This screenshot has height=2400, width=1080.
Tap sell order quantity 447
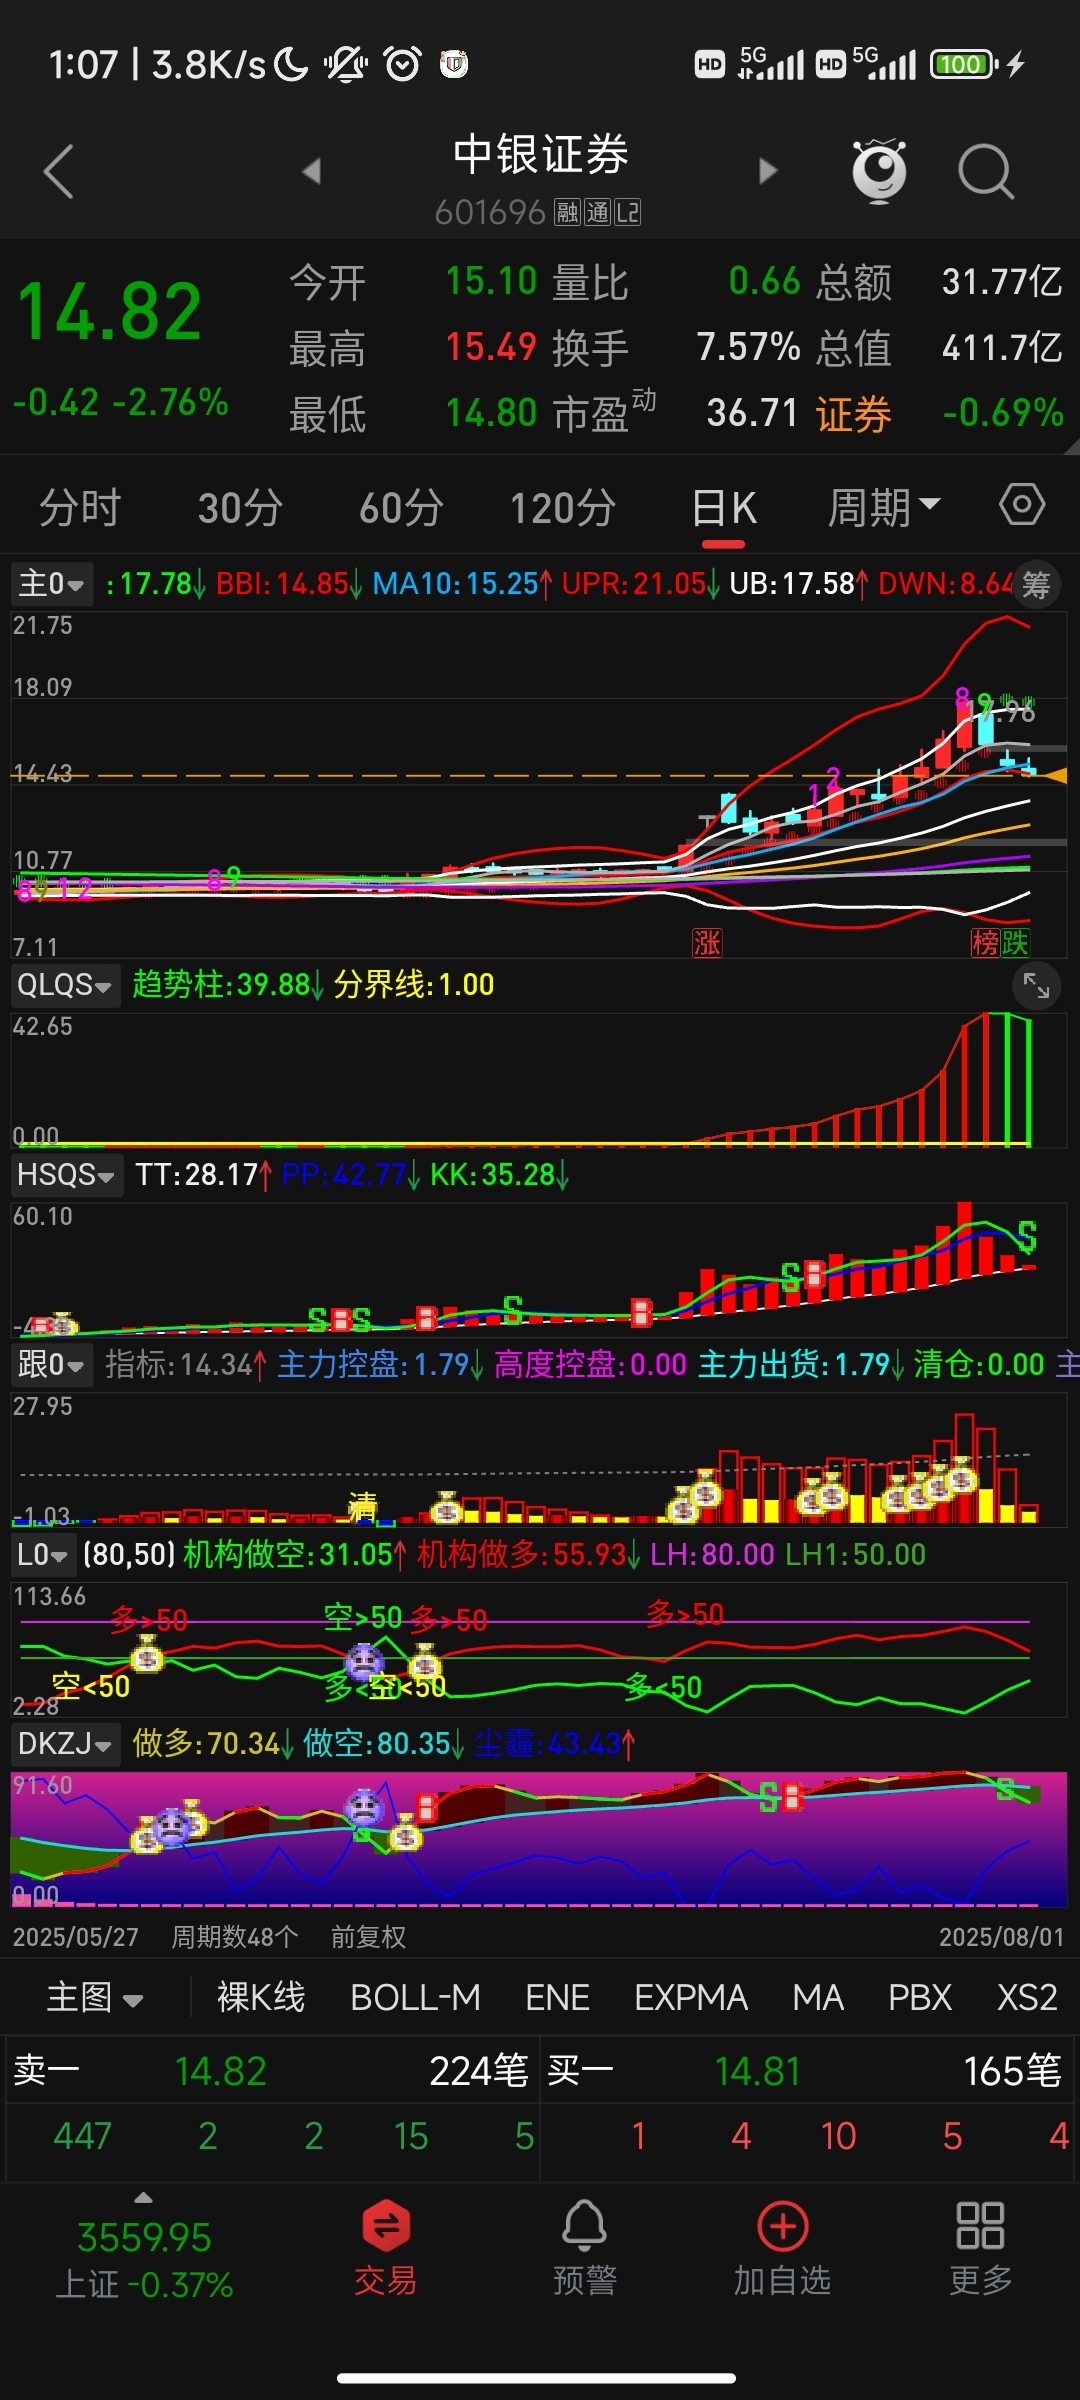pos(82,2136)
